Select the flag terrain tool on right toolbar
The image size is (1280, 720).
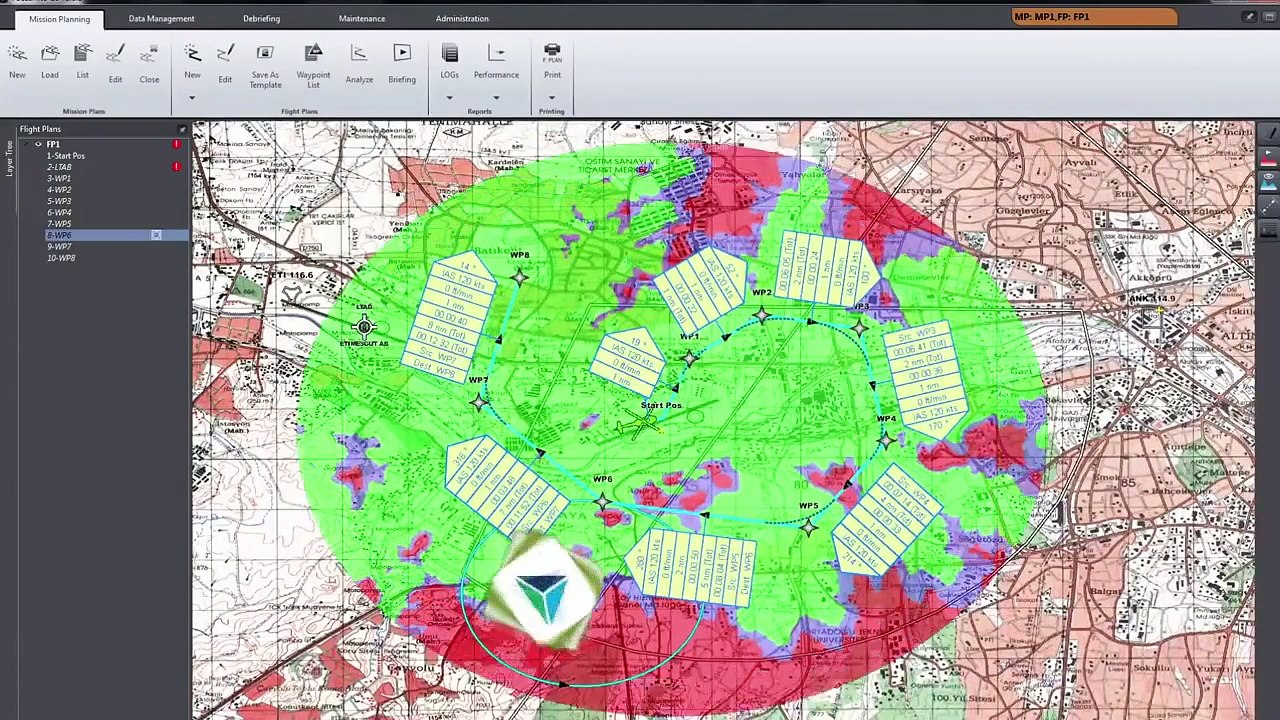(x=1268, y=156)
